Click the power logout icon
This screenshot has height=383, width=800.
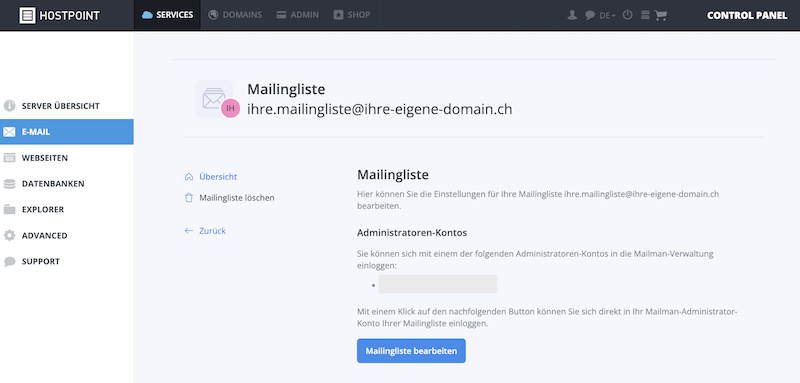(628, 15)
